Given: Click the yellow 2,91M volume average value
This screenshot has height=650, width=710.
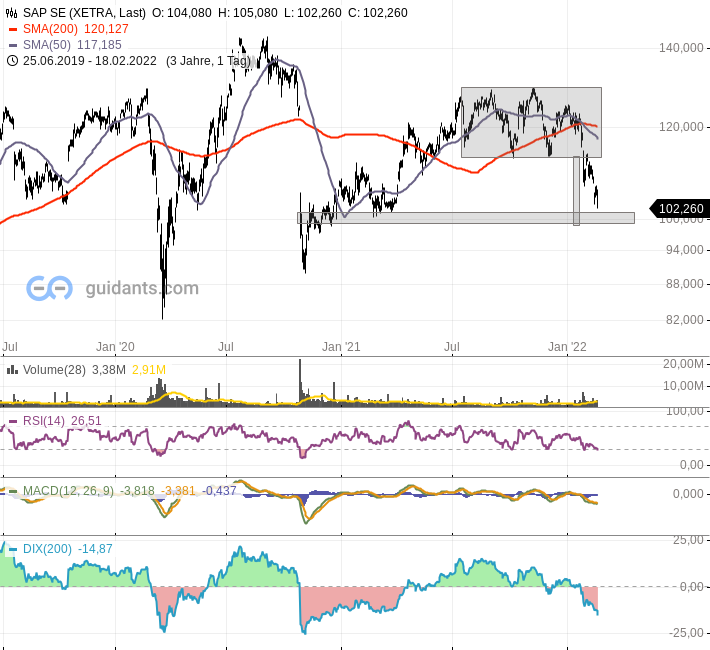Looking at the screenshot, I should [149, 370].
